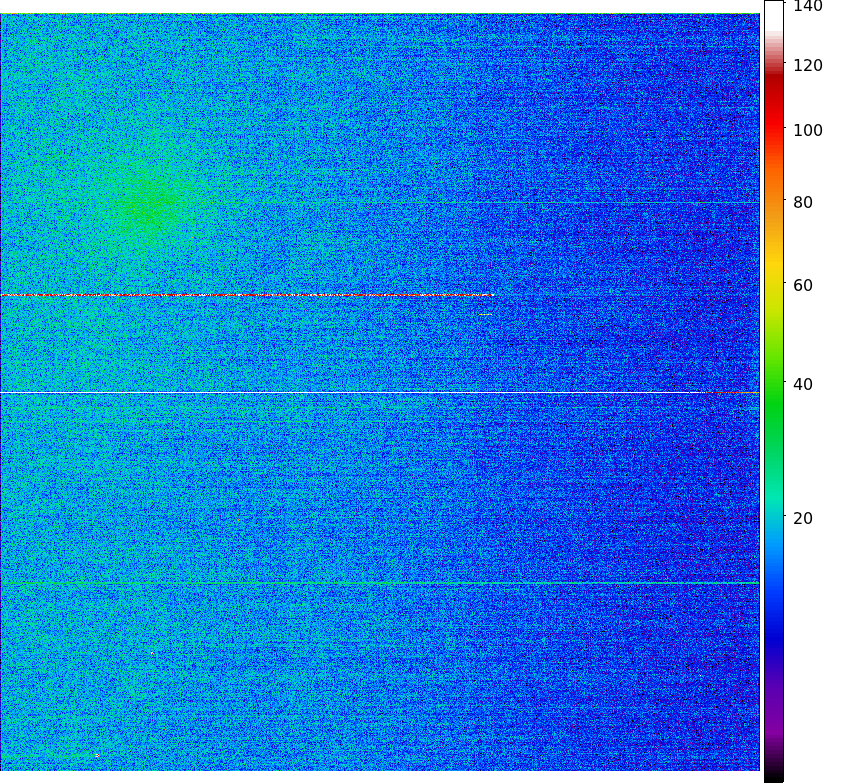Select the black bottom end of the colorbar
868x783 pixels.
tap(773, 776)
